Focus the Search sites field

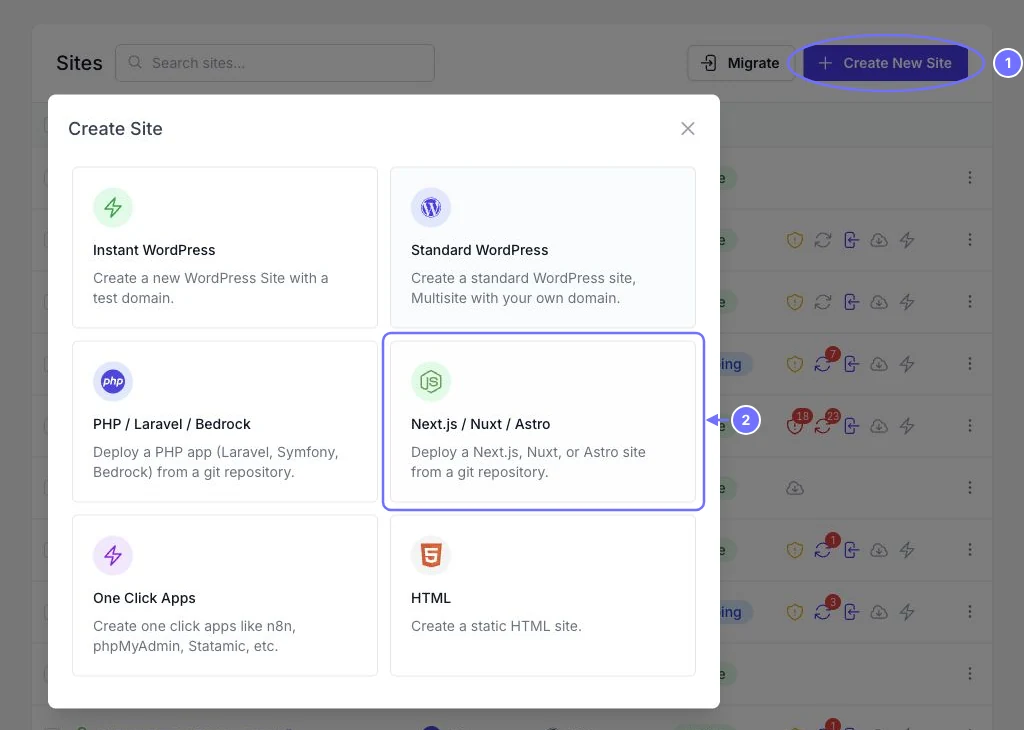275,63
